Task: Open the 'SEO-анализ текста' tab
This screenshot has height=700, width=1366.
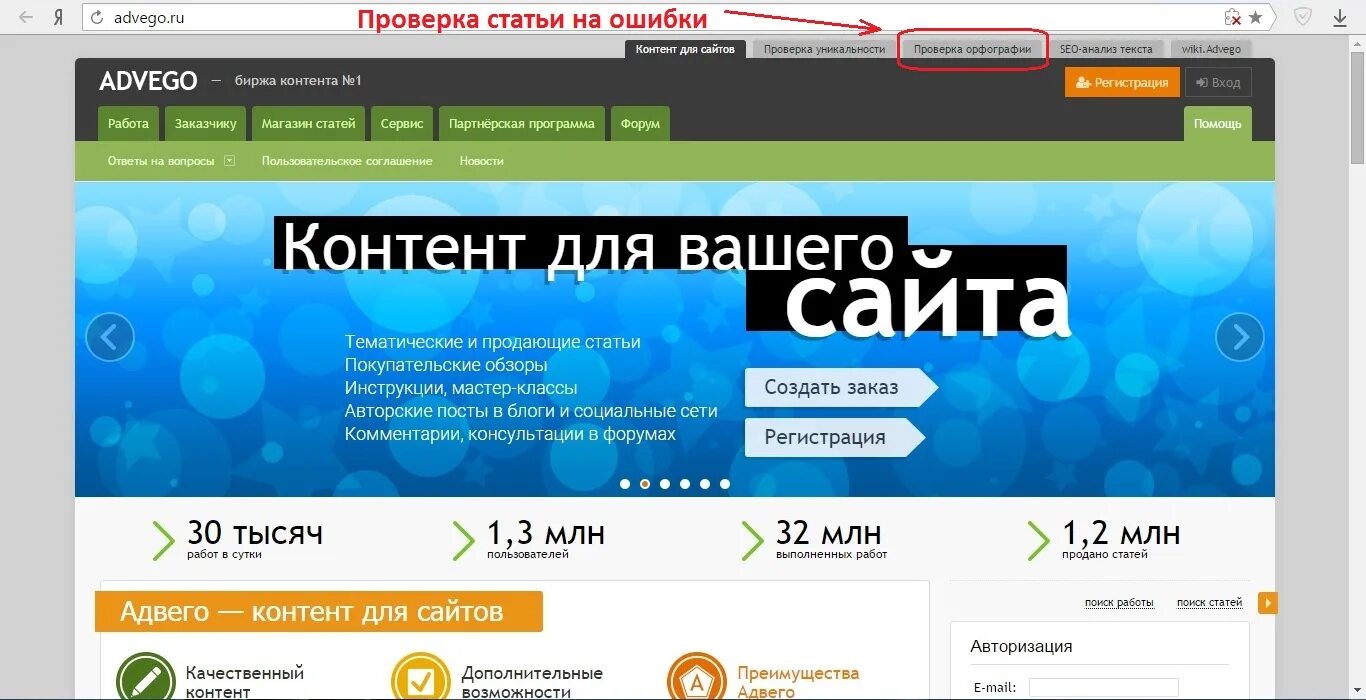Action: [1106, 49]
